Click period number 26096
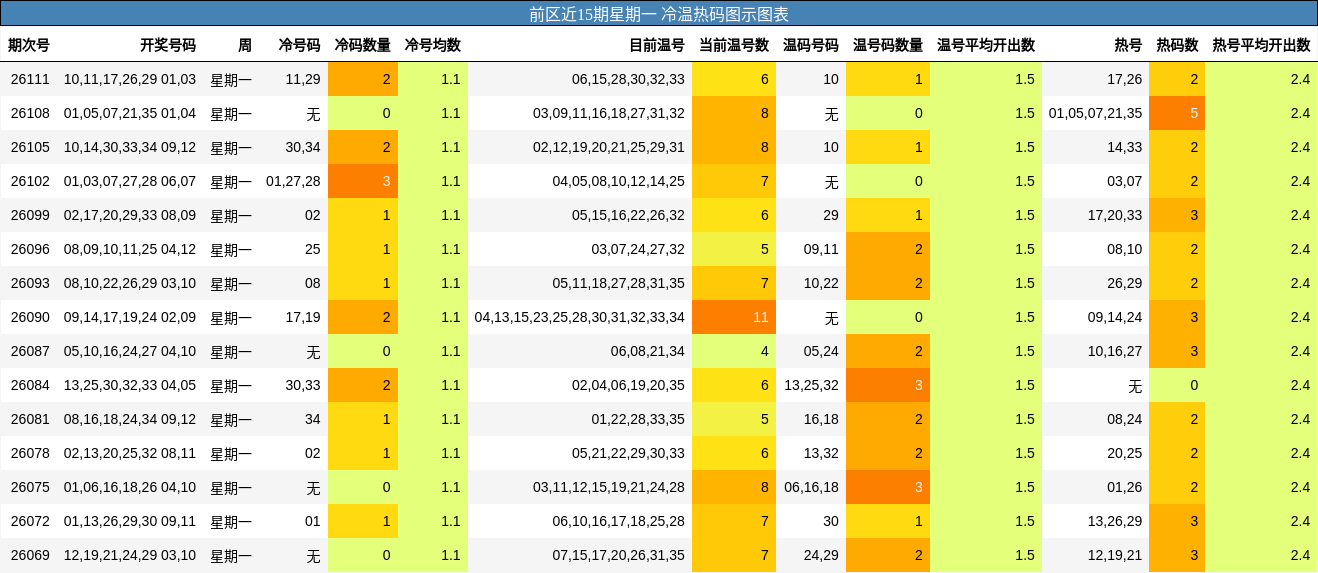This screenshot has height=573, width=1318. [30, 249]
